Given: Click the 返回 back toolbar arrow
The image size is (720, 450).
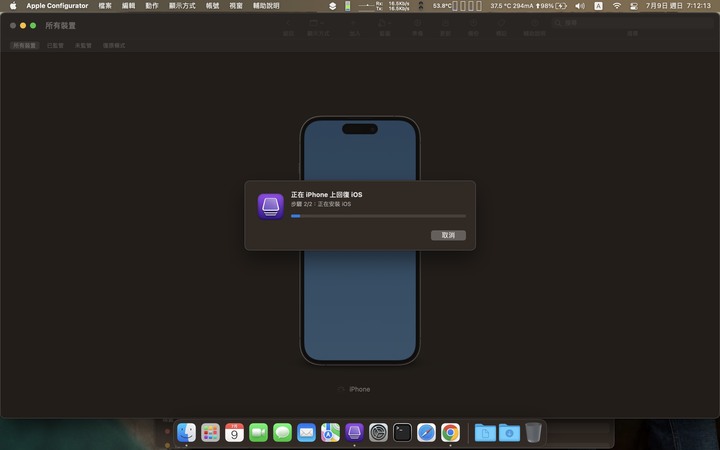Looking at the screenshot, I should coord(288,23).
